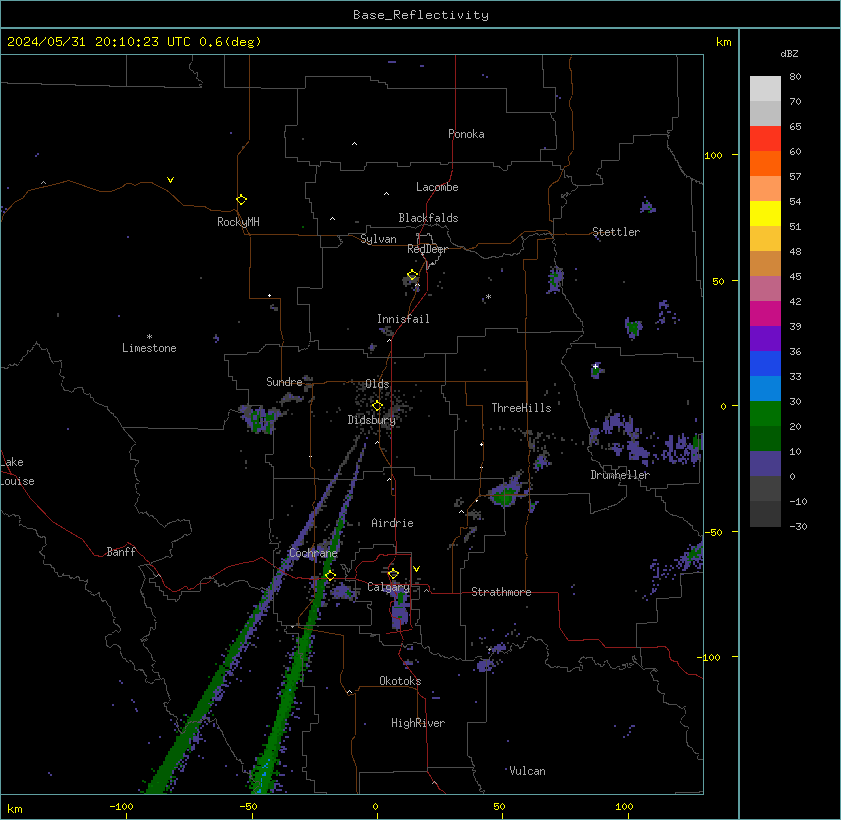Click the -100 tick on the bottom axis

(x=122, y=807)
